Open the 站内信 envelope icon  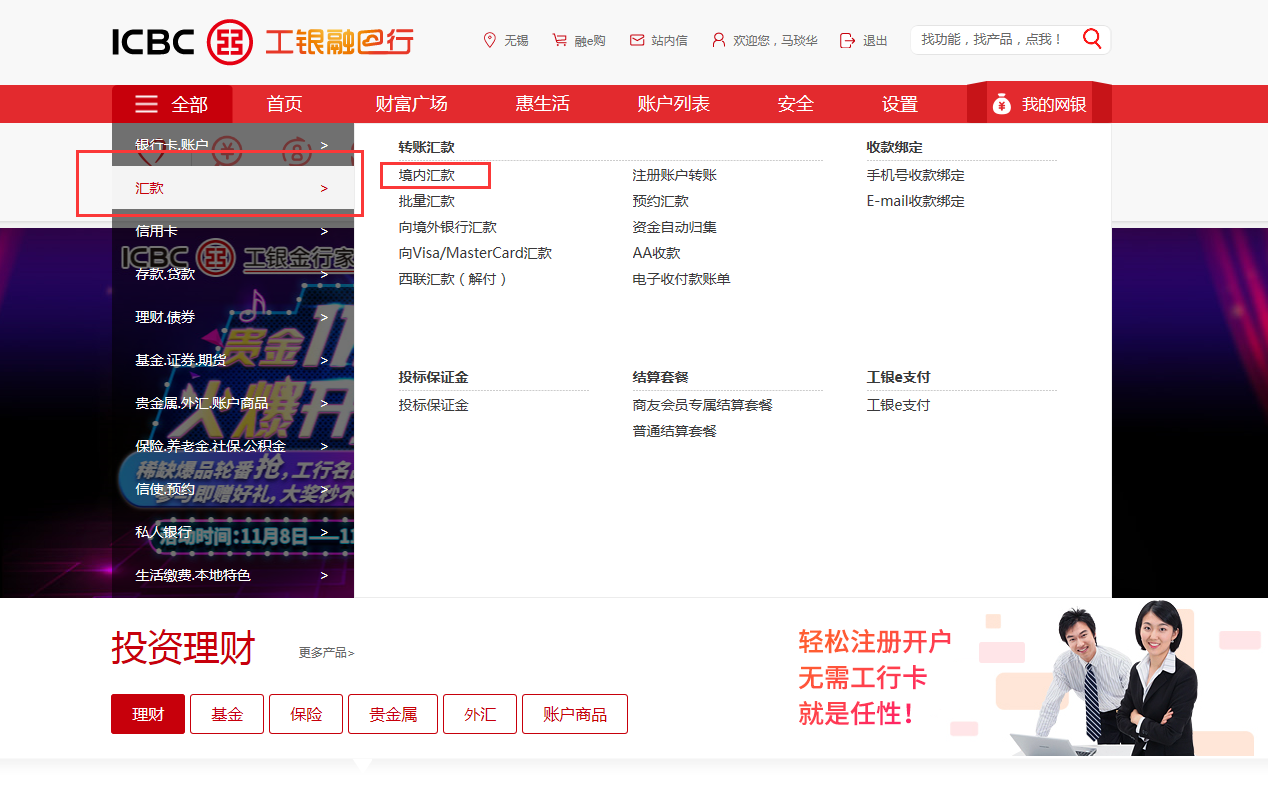tap(637, 40)
